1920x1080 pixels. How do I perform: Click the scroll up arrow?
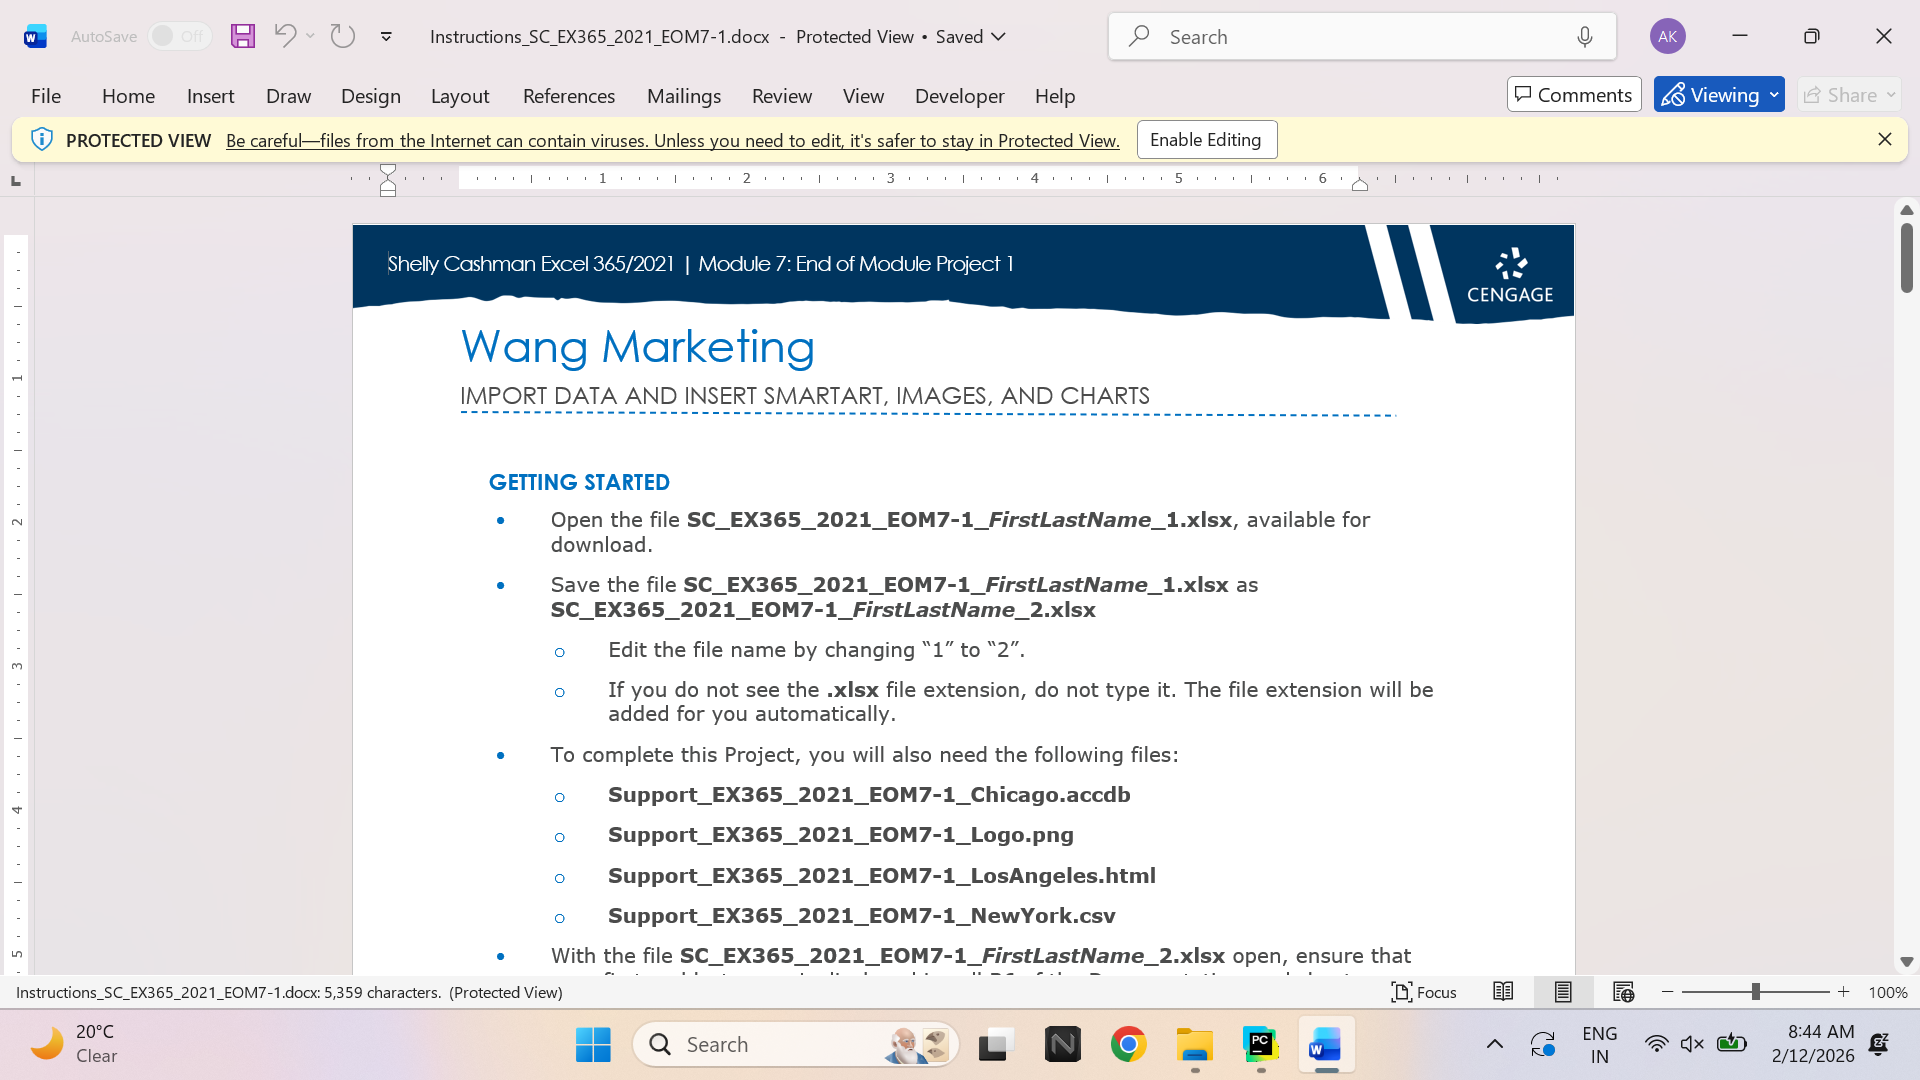click(1906, 210)
